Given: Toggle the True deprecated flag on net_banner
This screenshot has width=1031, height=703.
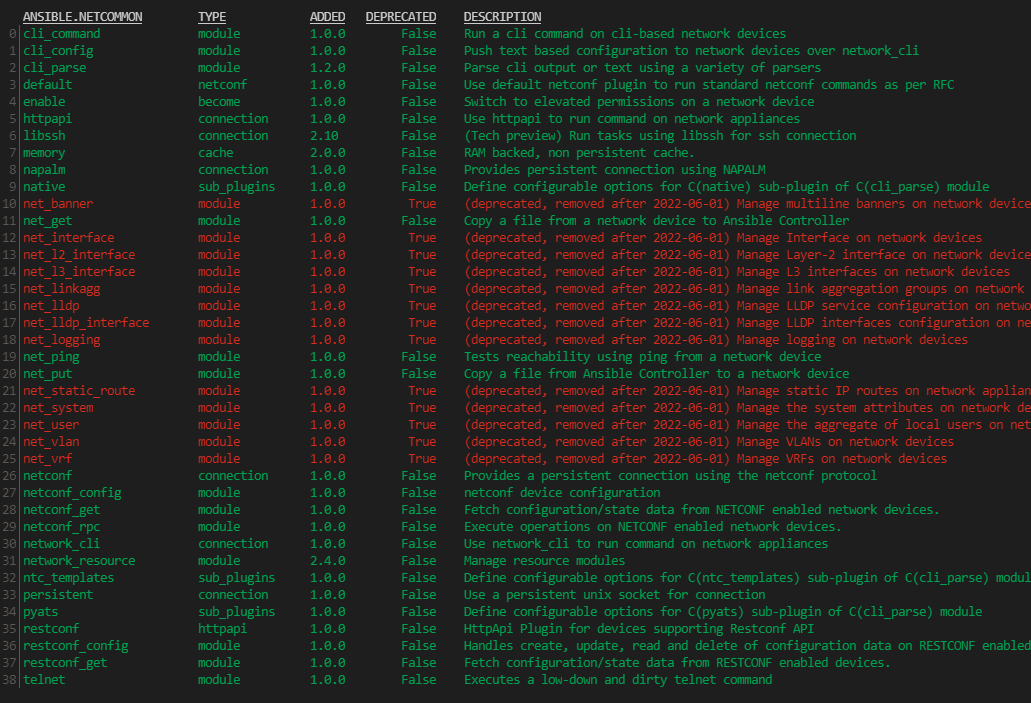Looking at the screenshot, I should (x=422, y=203).
